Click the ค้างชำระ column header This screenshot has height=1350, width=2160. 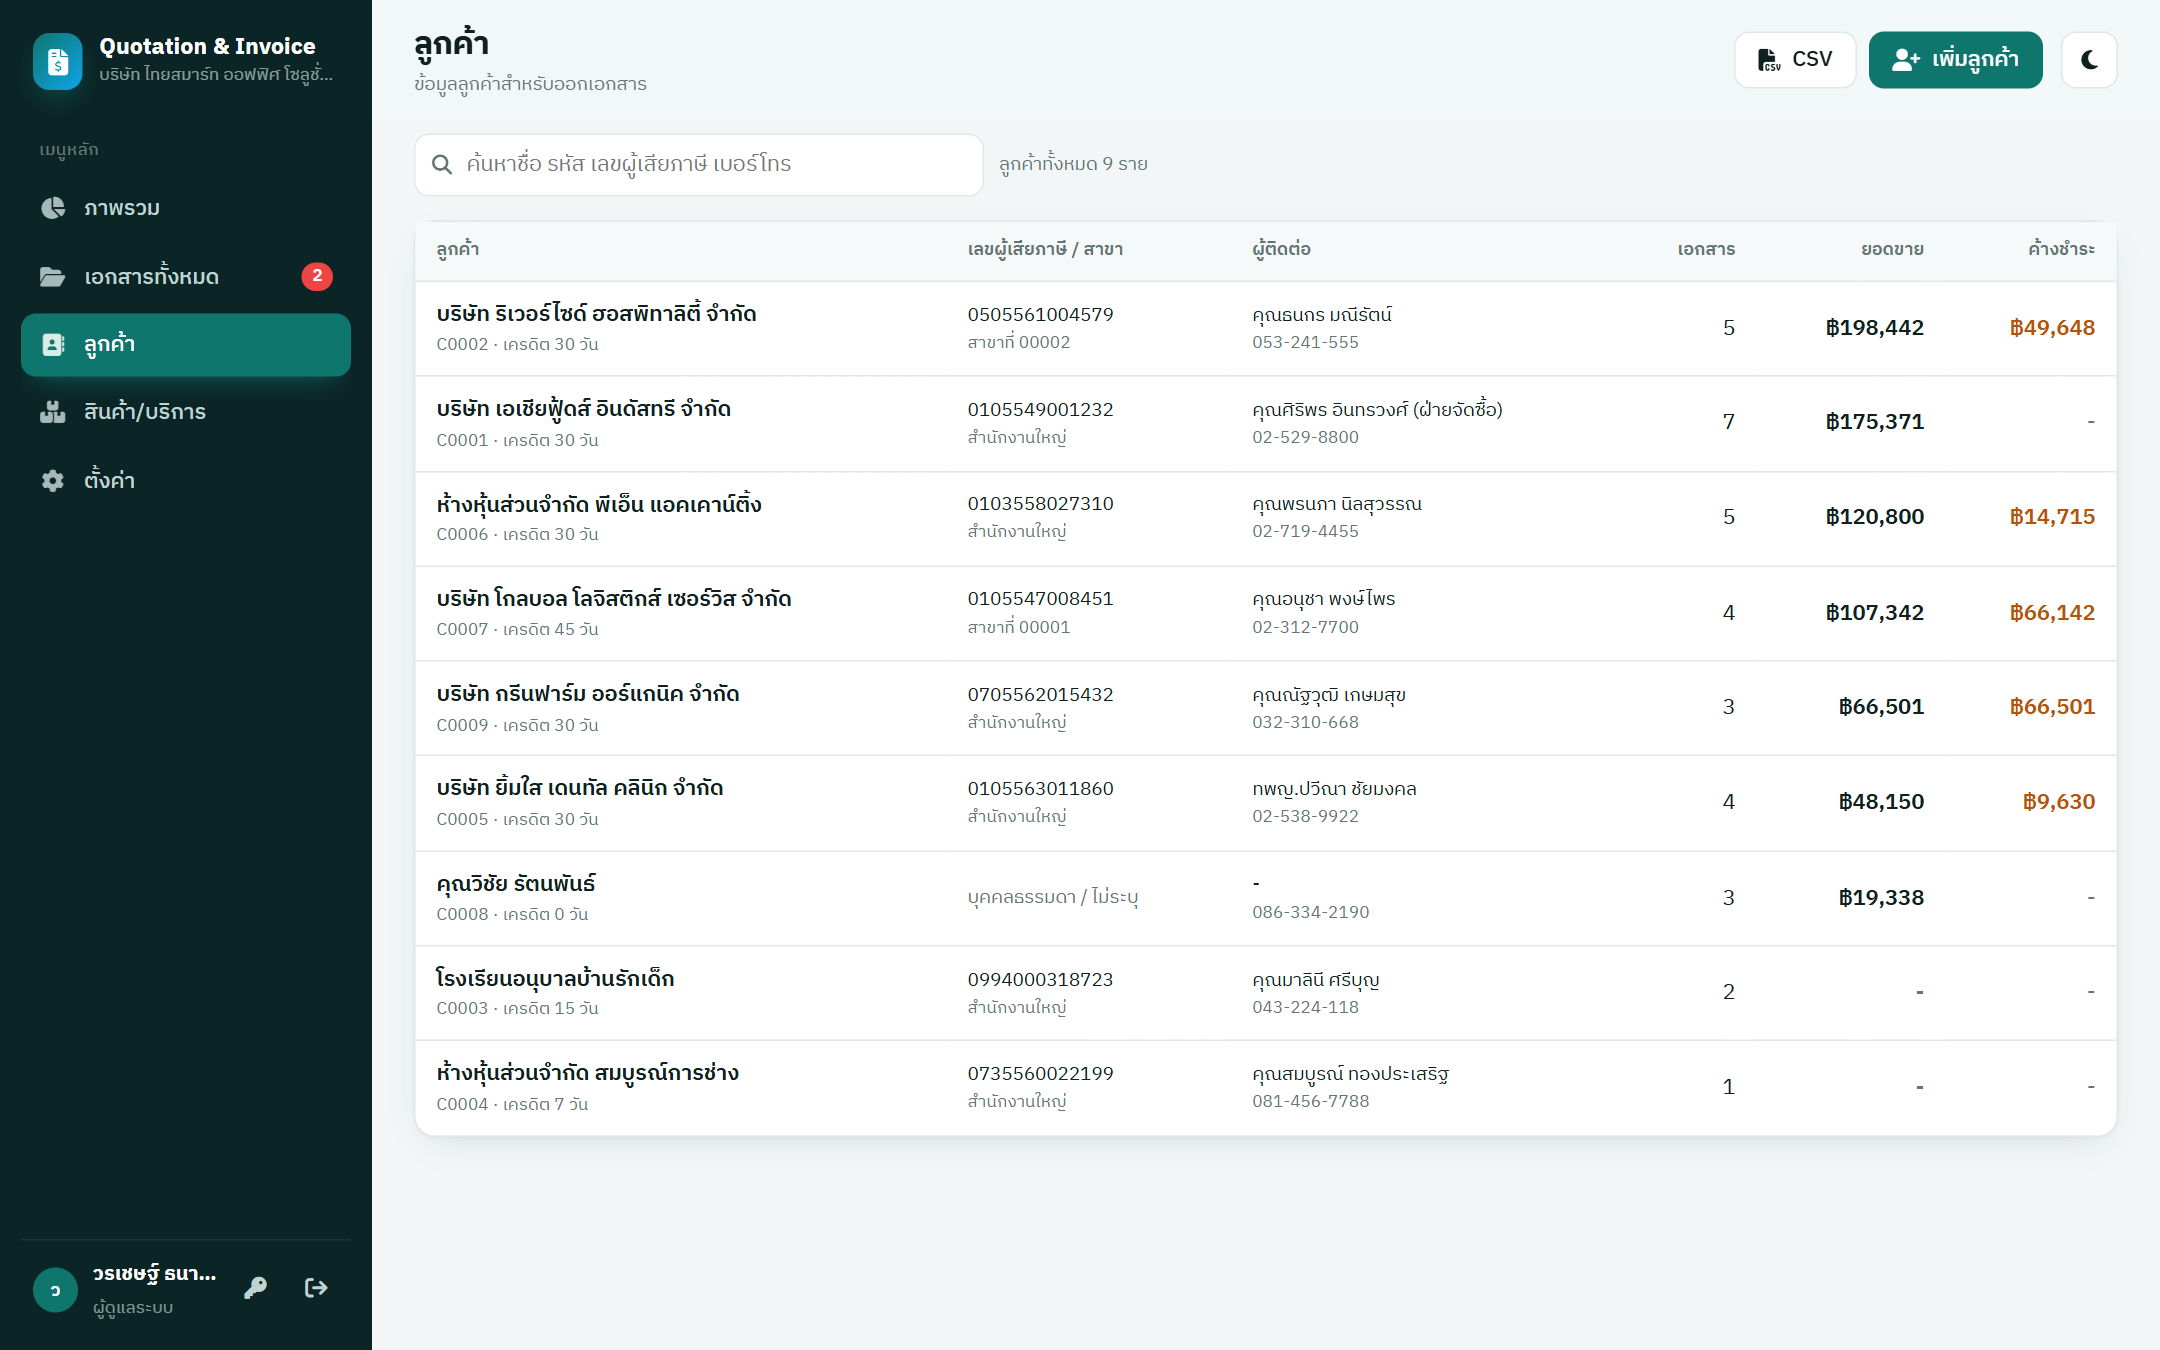2061,249
